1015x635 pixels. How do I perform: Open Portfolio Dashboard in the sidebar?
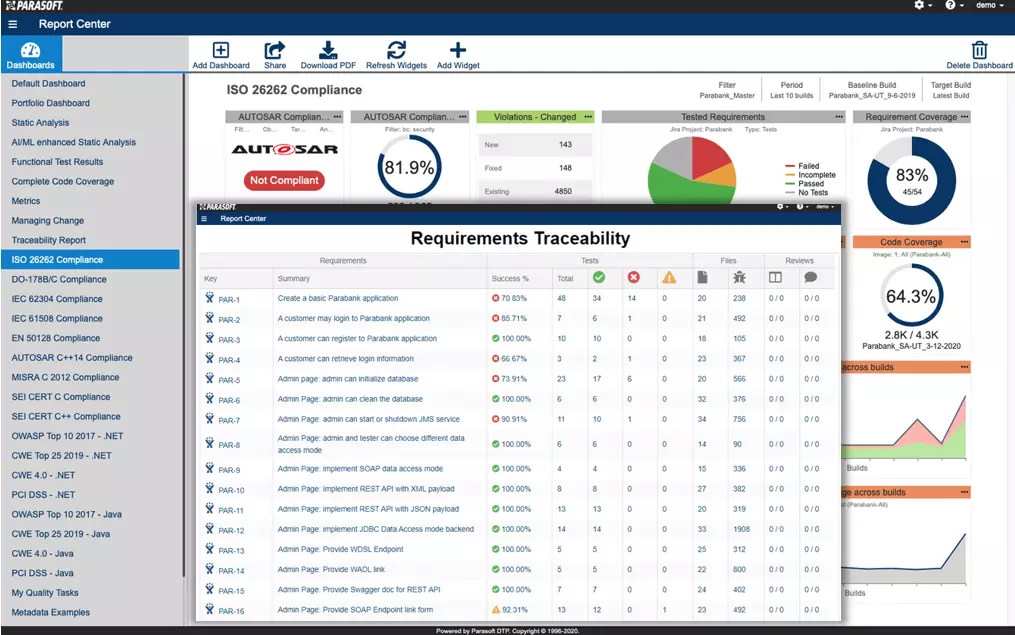coord(50,103)
